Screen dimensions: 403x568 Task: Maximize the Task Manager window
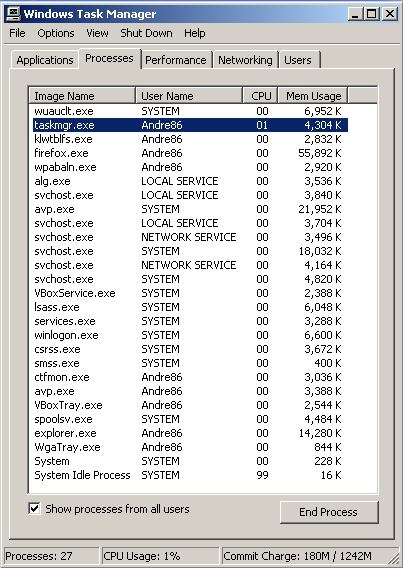(x=371, y=14)
